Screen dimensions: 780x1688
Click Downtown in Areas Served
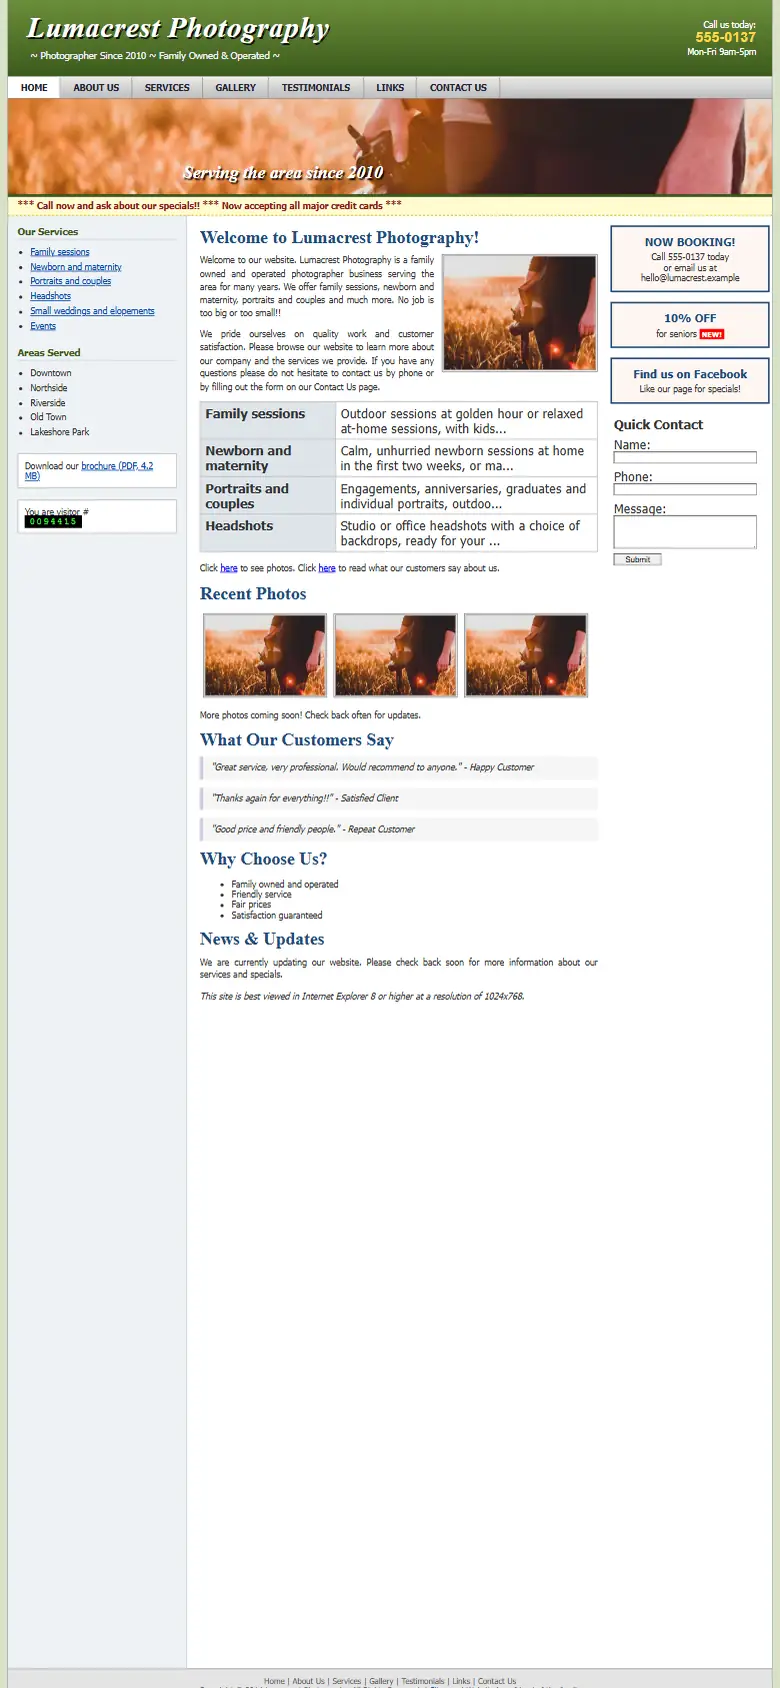point(51,373)
